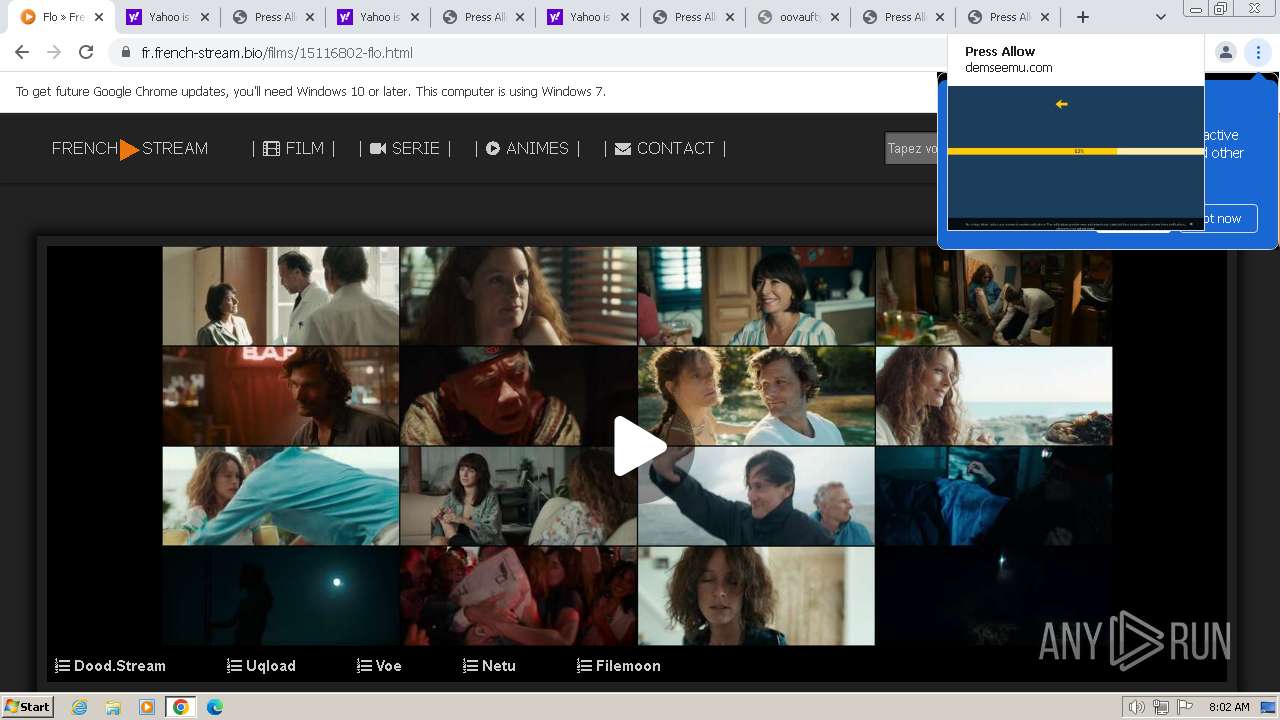1280x720 pixels.
Task: Click the list icon beside Dood.Stream
Action: (62, 666)
